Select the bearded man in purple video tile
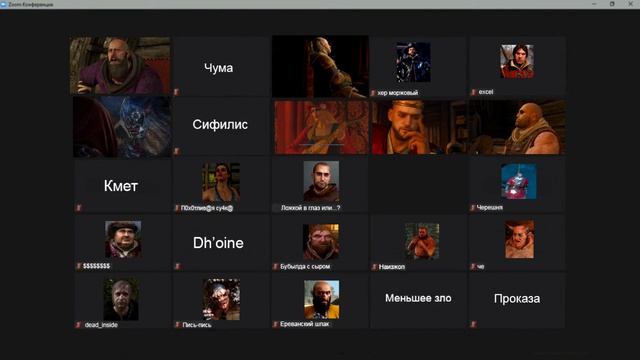This screenshot has width=640, height=360. pyautogui.click(x=120, y=66)
